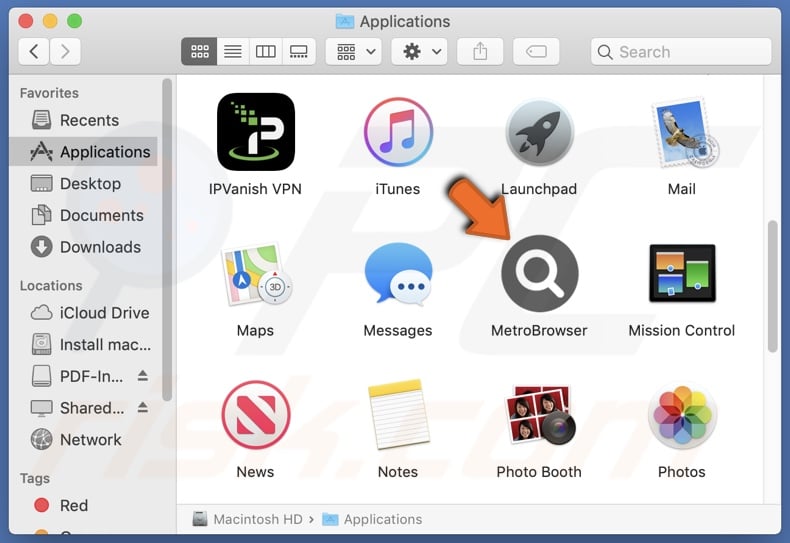Open the IPVanish VPN app icon
The height and width of the screenshot is (543, 790).
(x=256, y=131)
